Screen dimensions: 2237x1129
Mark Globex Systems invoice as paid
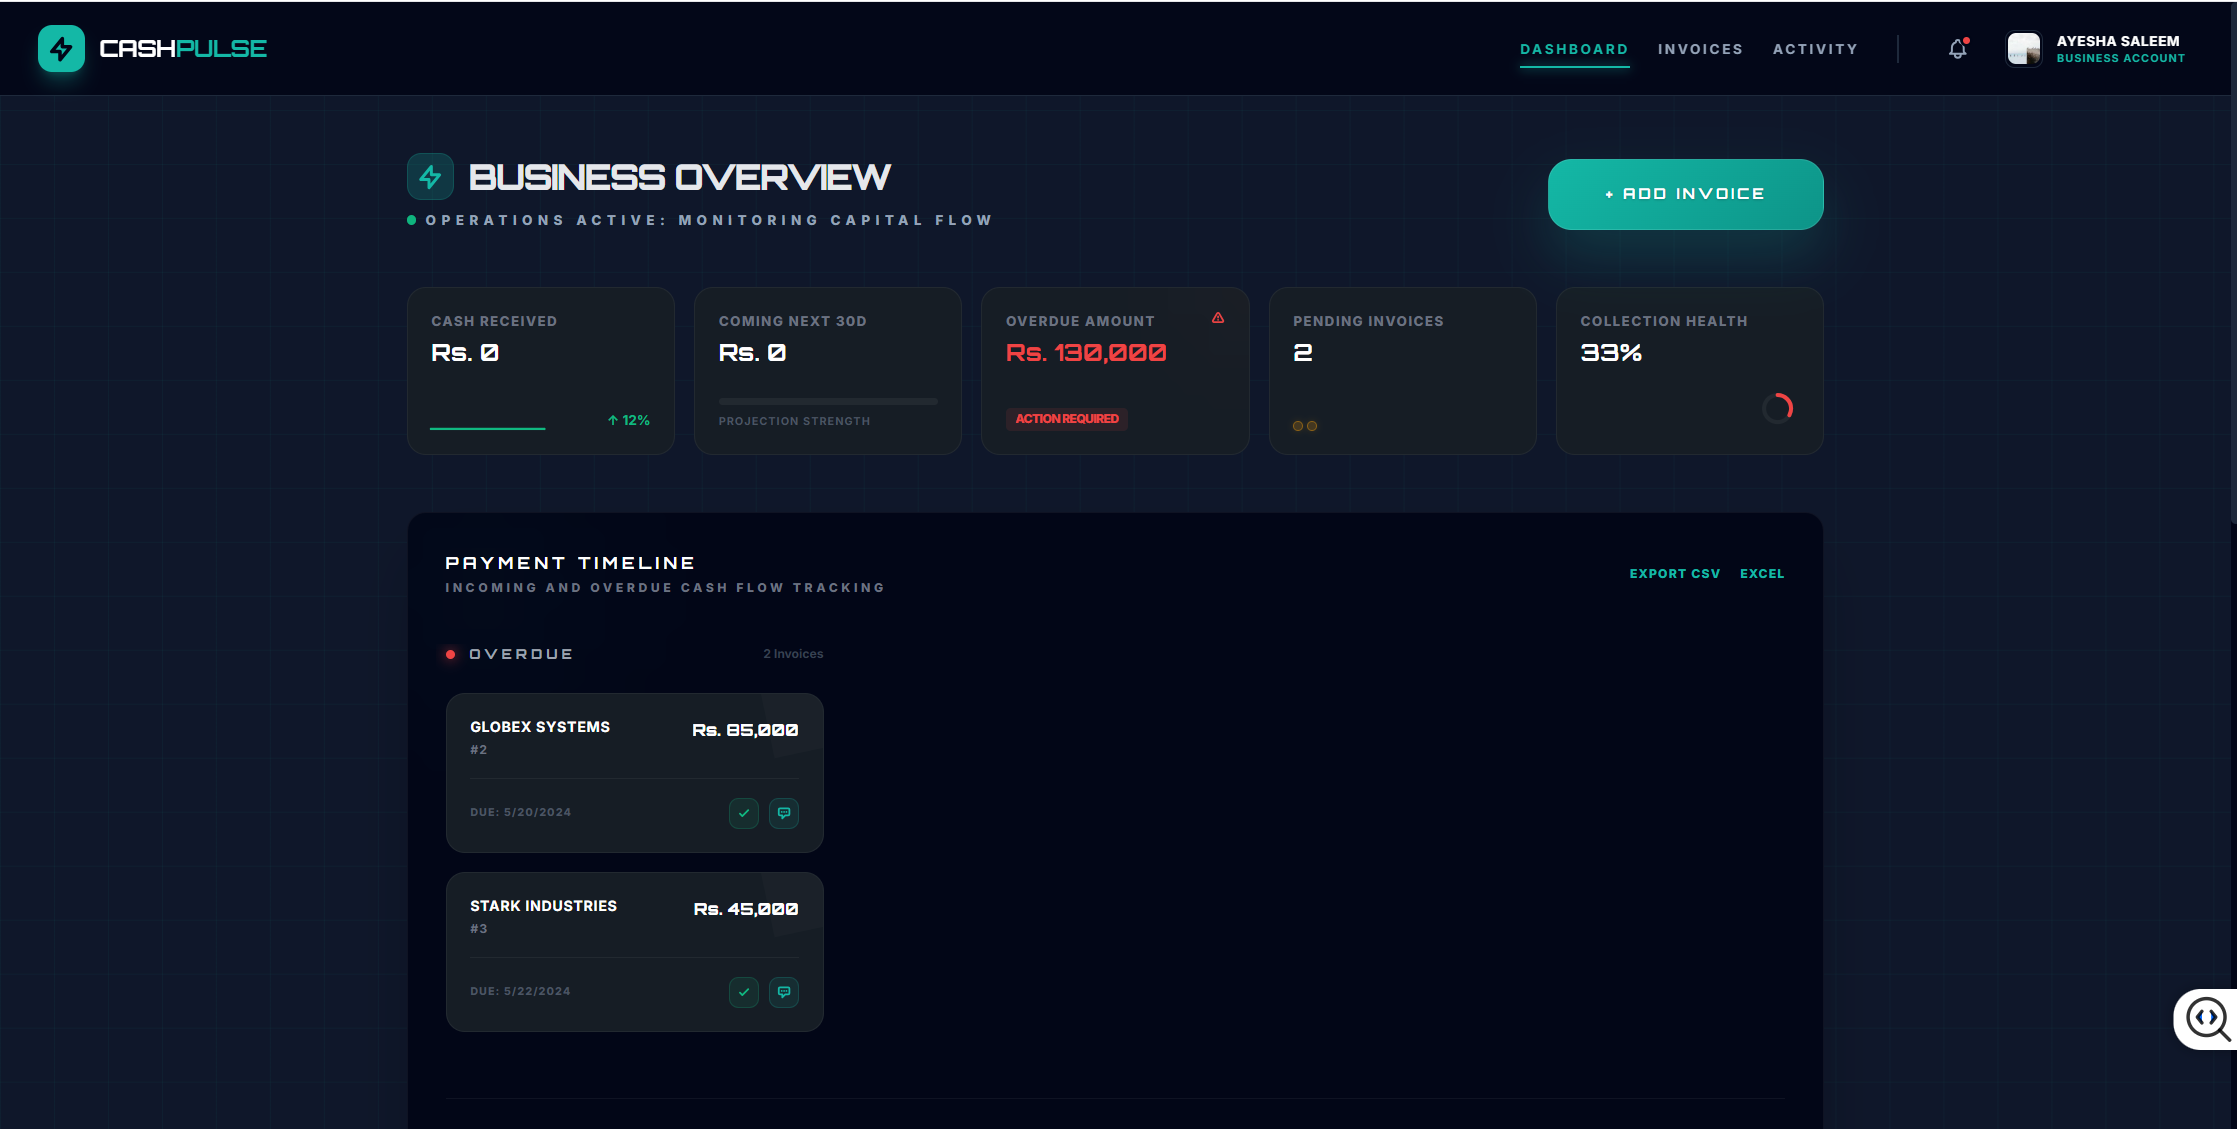(x=743, y=813)
